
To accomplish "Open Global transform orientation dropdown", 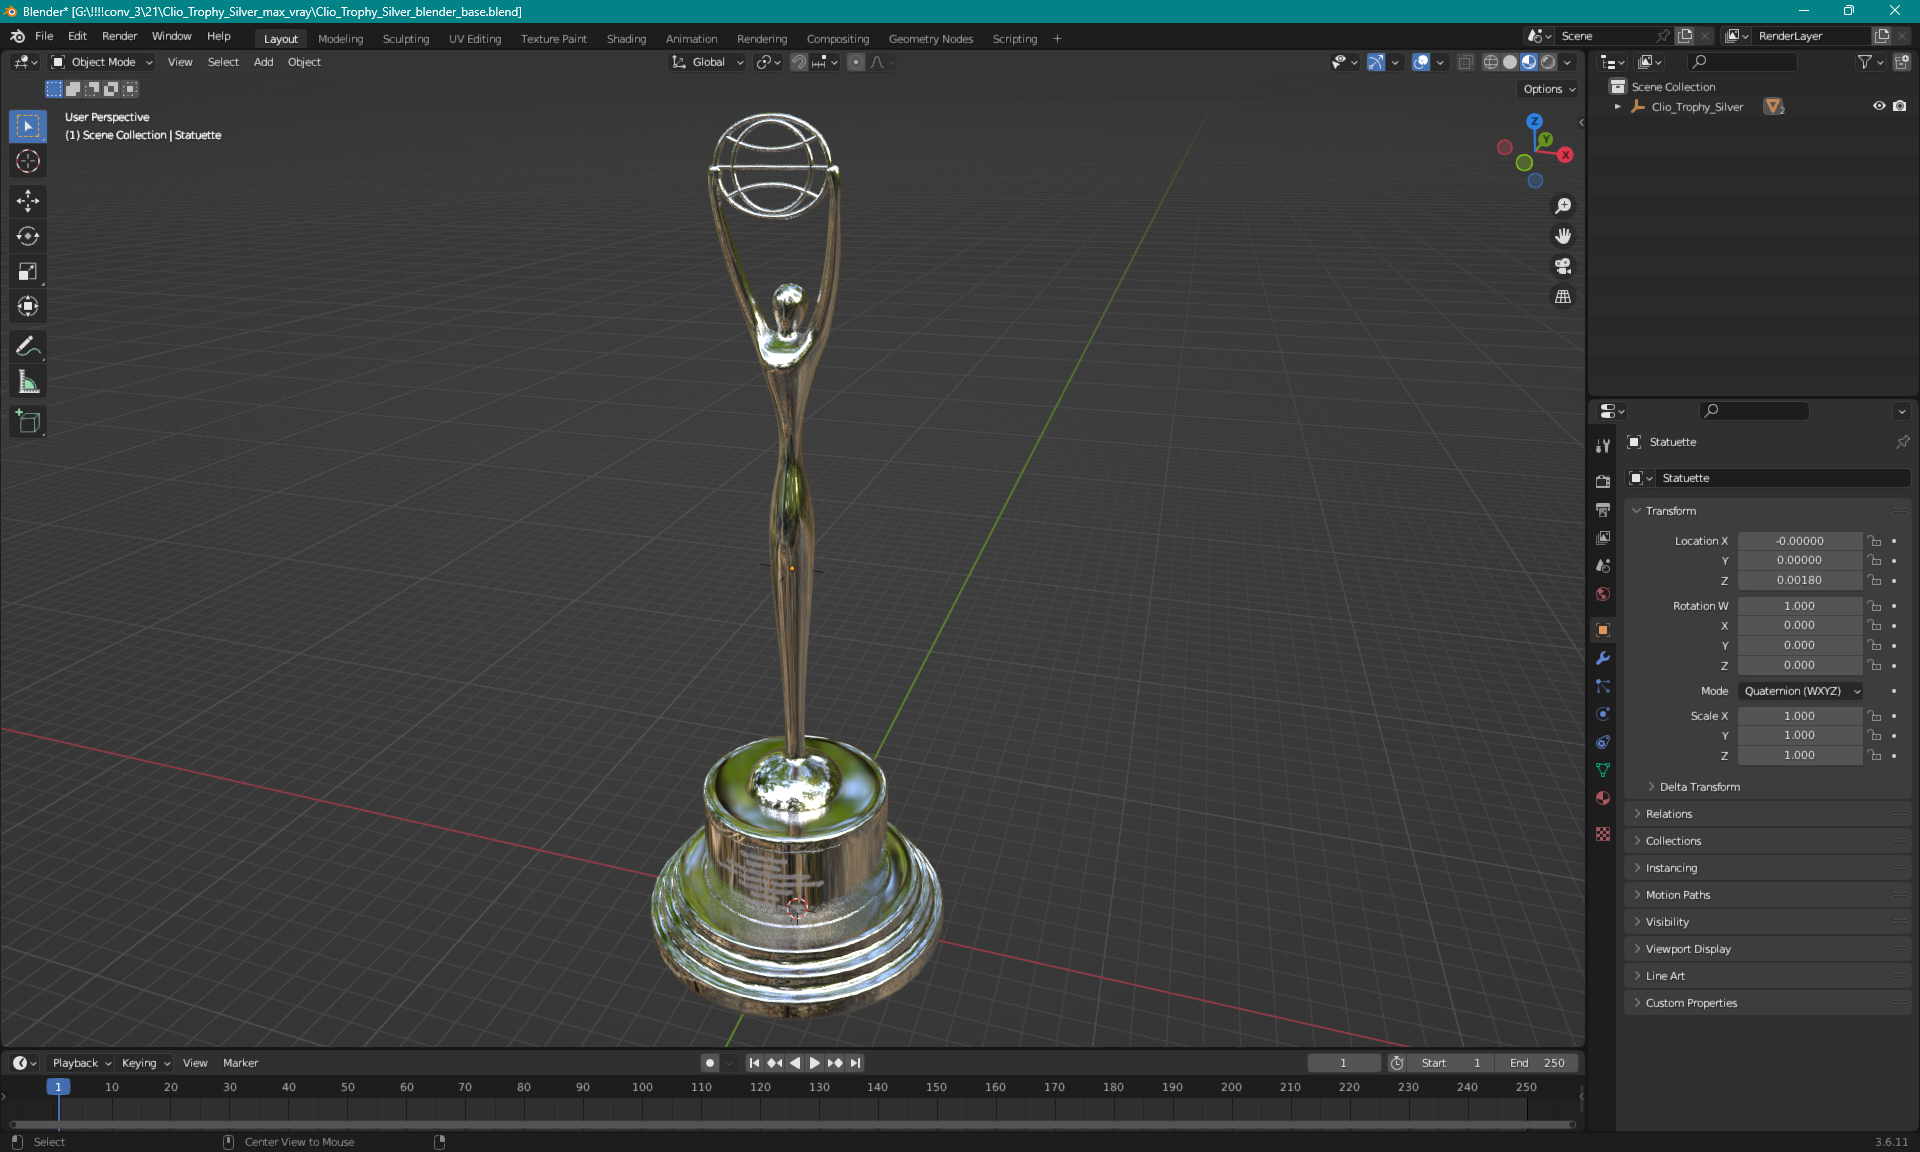I will point(708,62).
